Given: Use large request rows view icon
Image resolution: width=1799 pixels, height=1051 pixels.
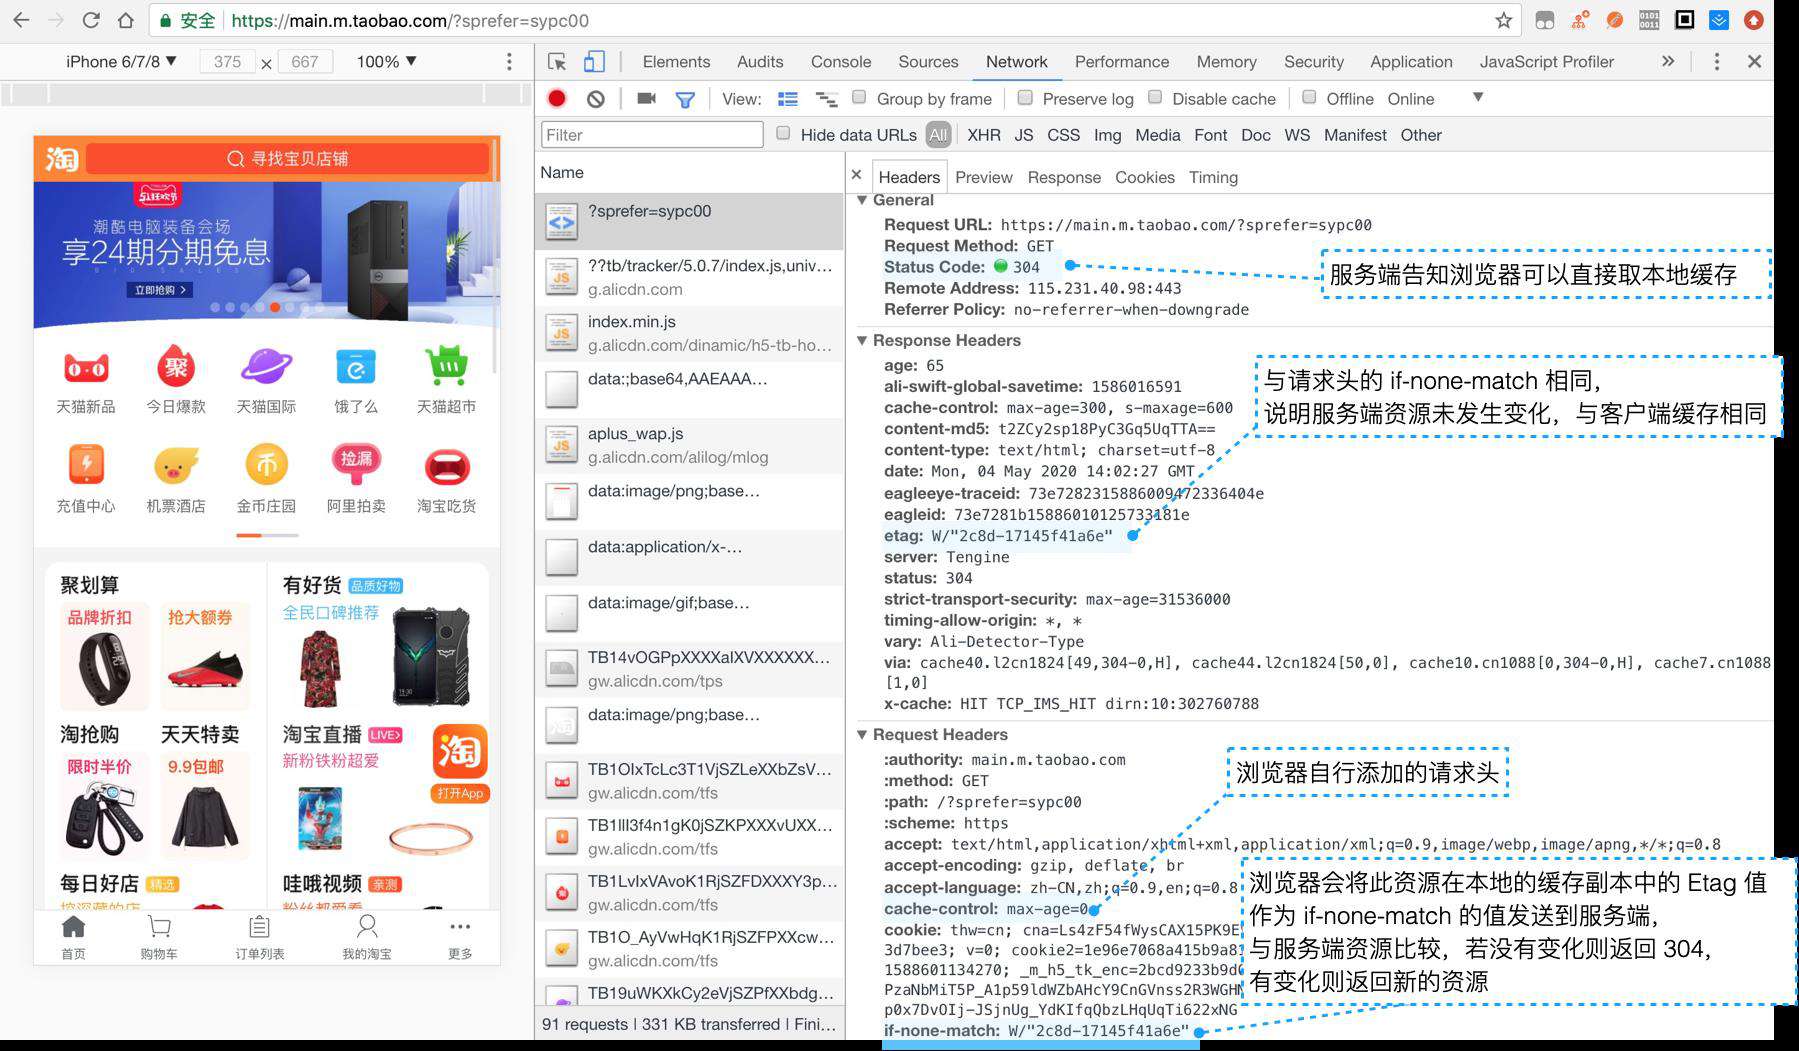Looking at the screenshot, I should pyautogui.click(x=788, y=99).
